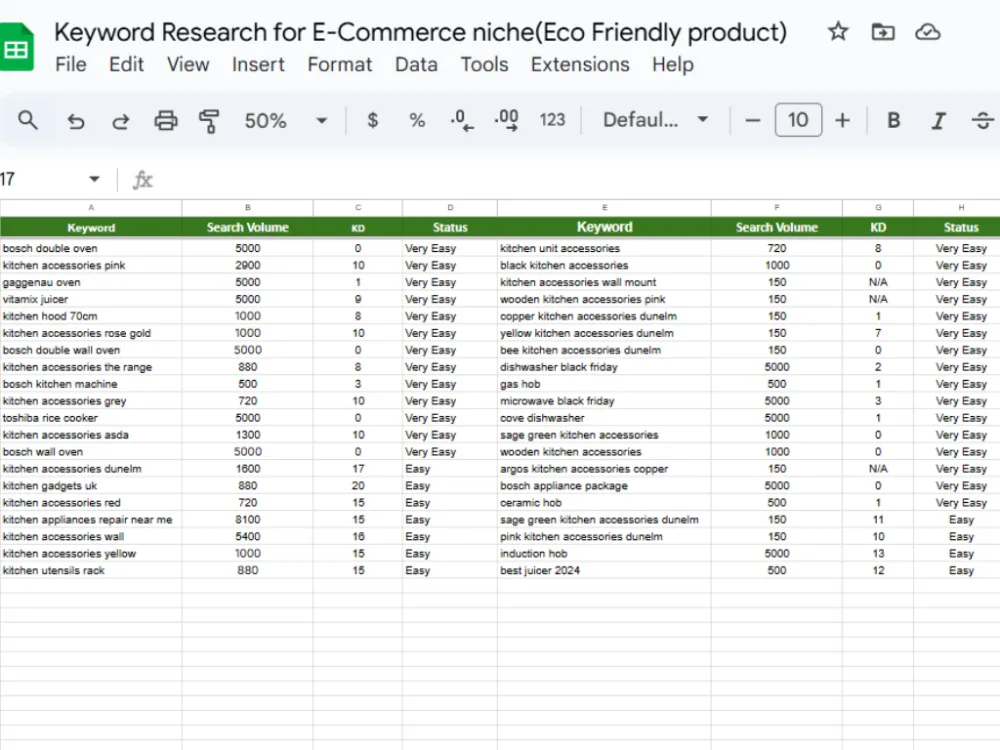Select the 'bosch appliance package' cell
This screenshot has width=1000, height=750.
tap(605, 486)
